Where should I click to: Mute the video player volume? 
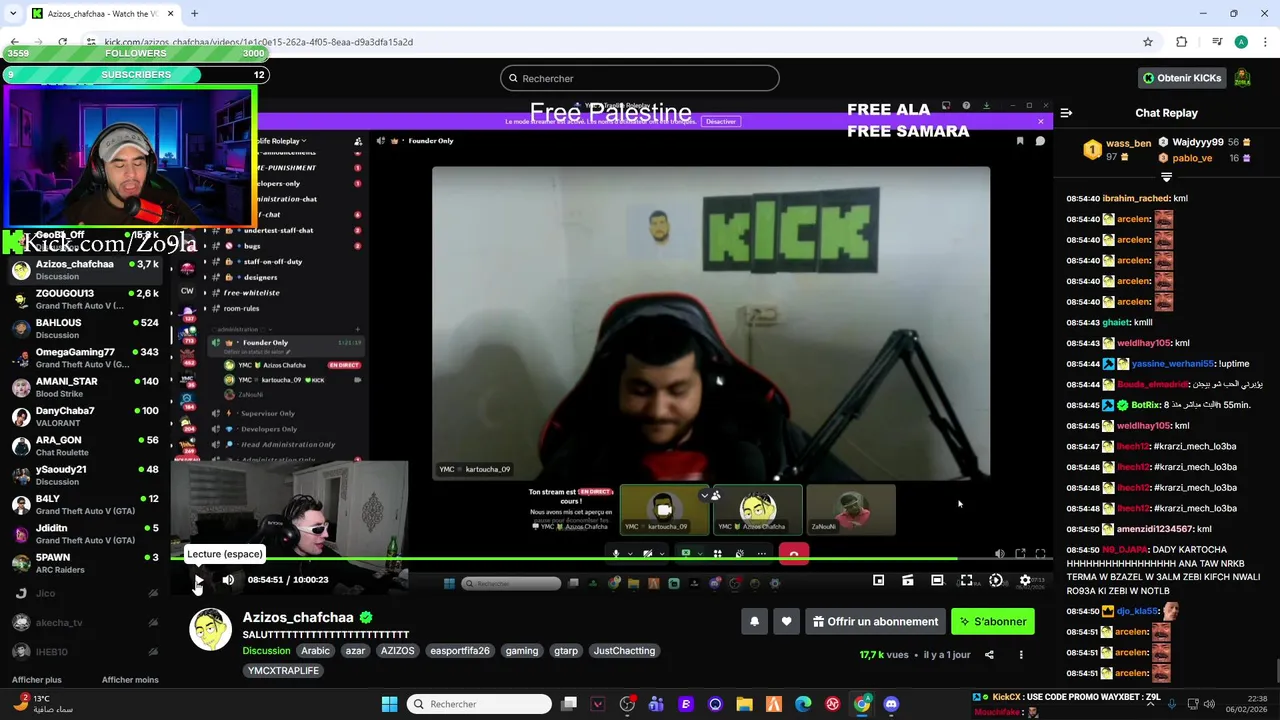pyautogui.click(x=228, y=580)
